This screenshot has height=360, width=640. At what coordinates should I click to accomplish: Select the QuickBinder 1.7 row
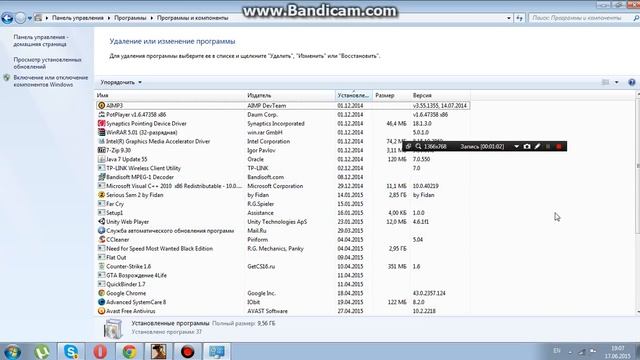tap(282, 284)
